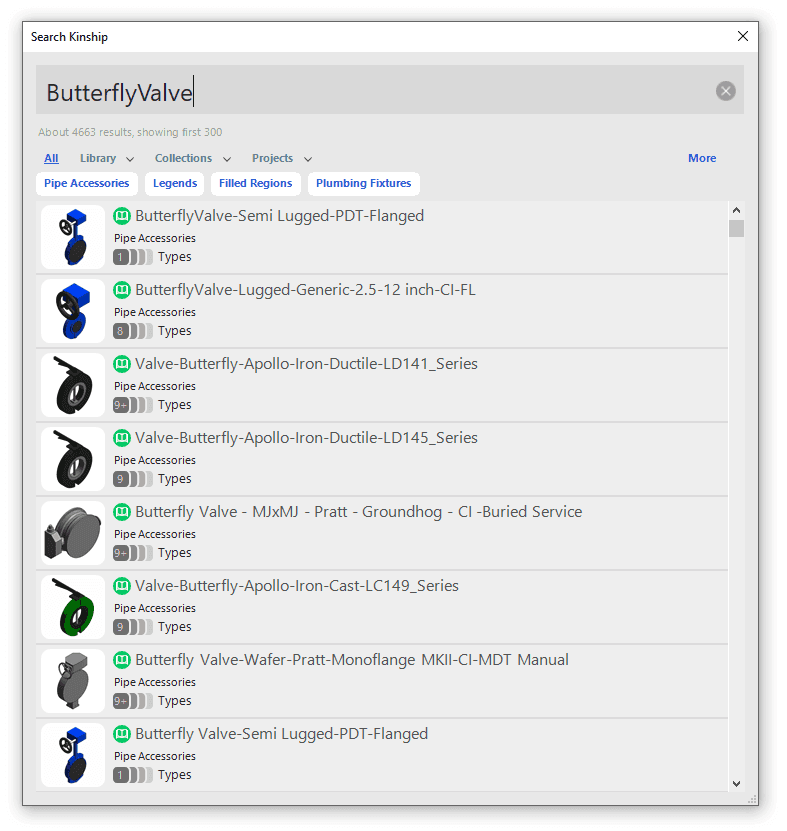Viewport: 787px width, 831px height.
Task: Click the green library icon beside Valve-Butterfly-Apollo-Iron-Ductile-LD141_Series
Action: (122, 364)
